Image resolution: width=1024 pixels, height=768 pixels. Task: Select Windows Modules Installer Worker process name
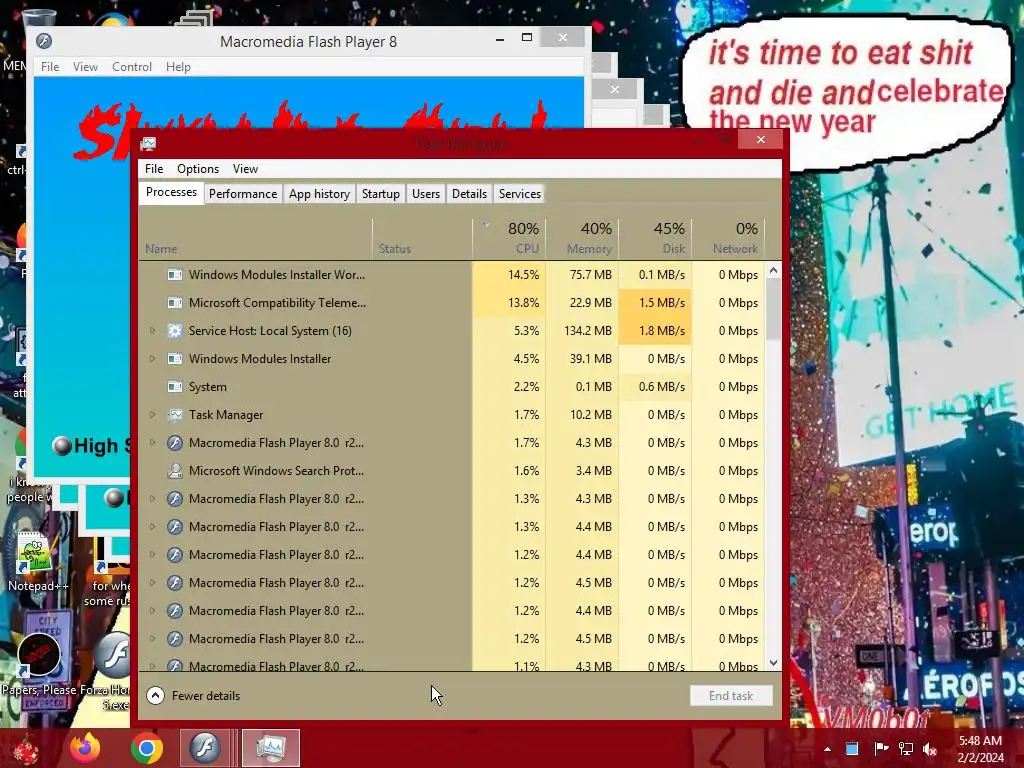(277, 275)
